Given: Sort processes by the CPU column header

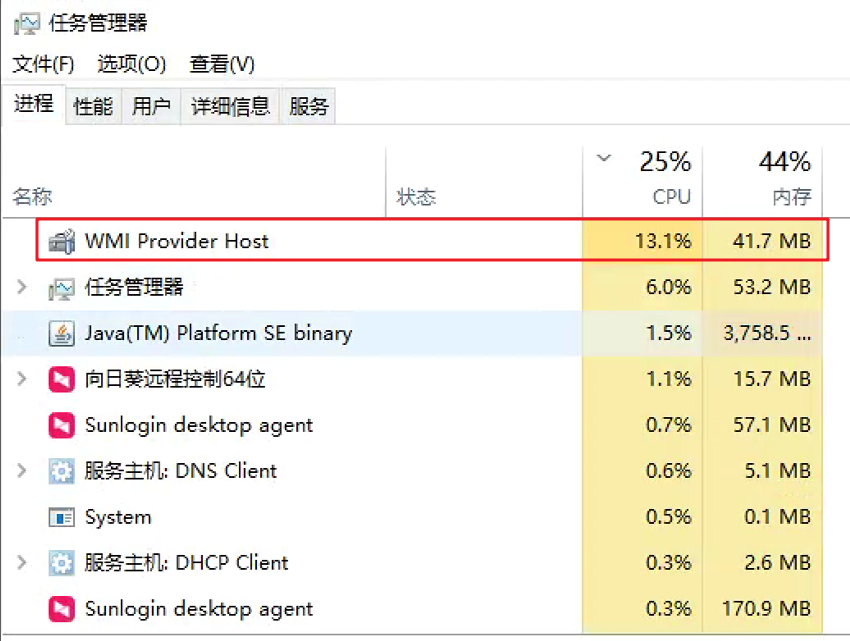Looking at the screenshot, I should [642, 181].
